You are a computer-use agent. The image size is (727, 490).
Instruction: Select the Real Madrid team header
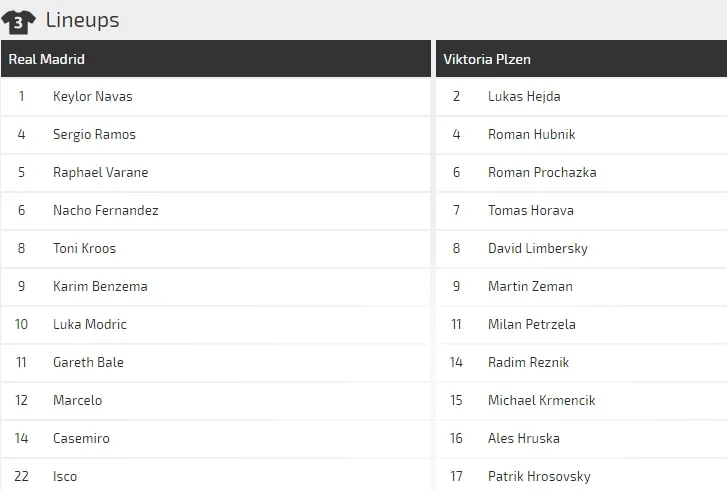coord(47,59)
